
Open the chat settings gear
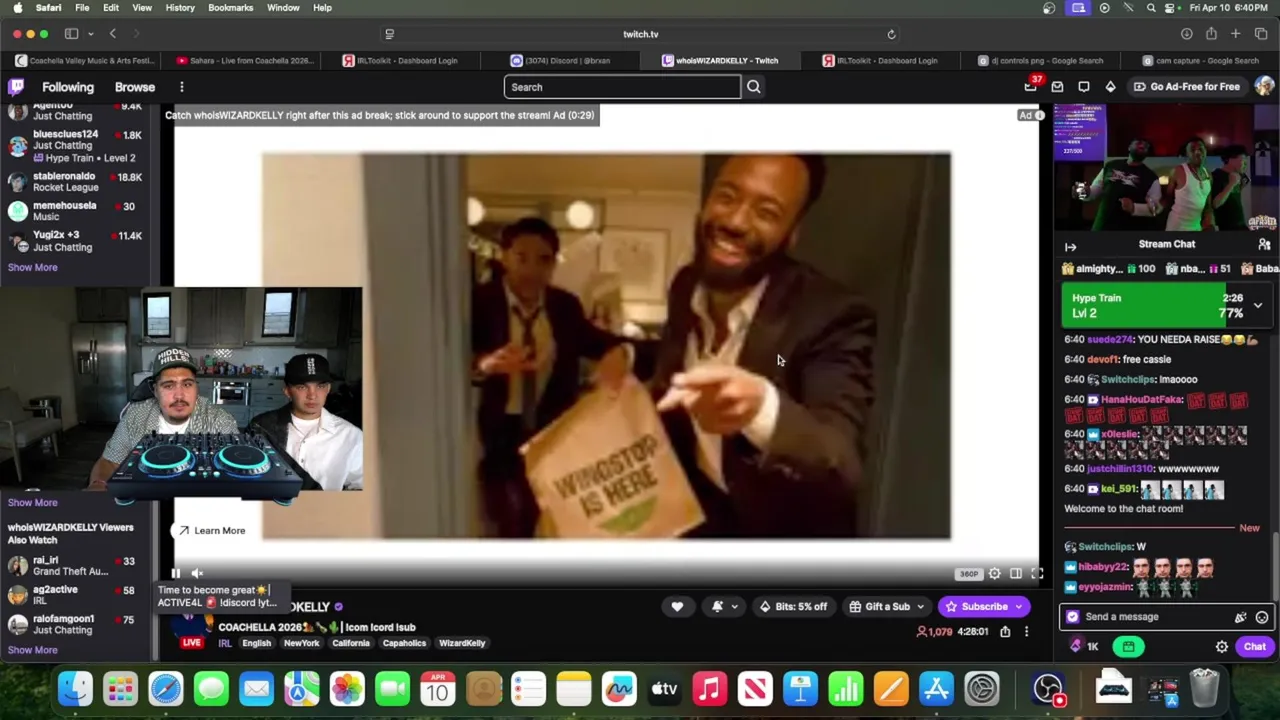(1221, 647)
